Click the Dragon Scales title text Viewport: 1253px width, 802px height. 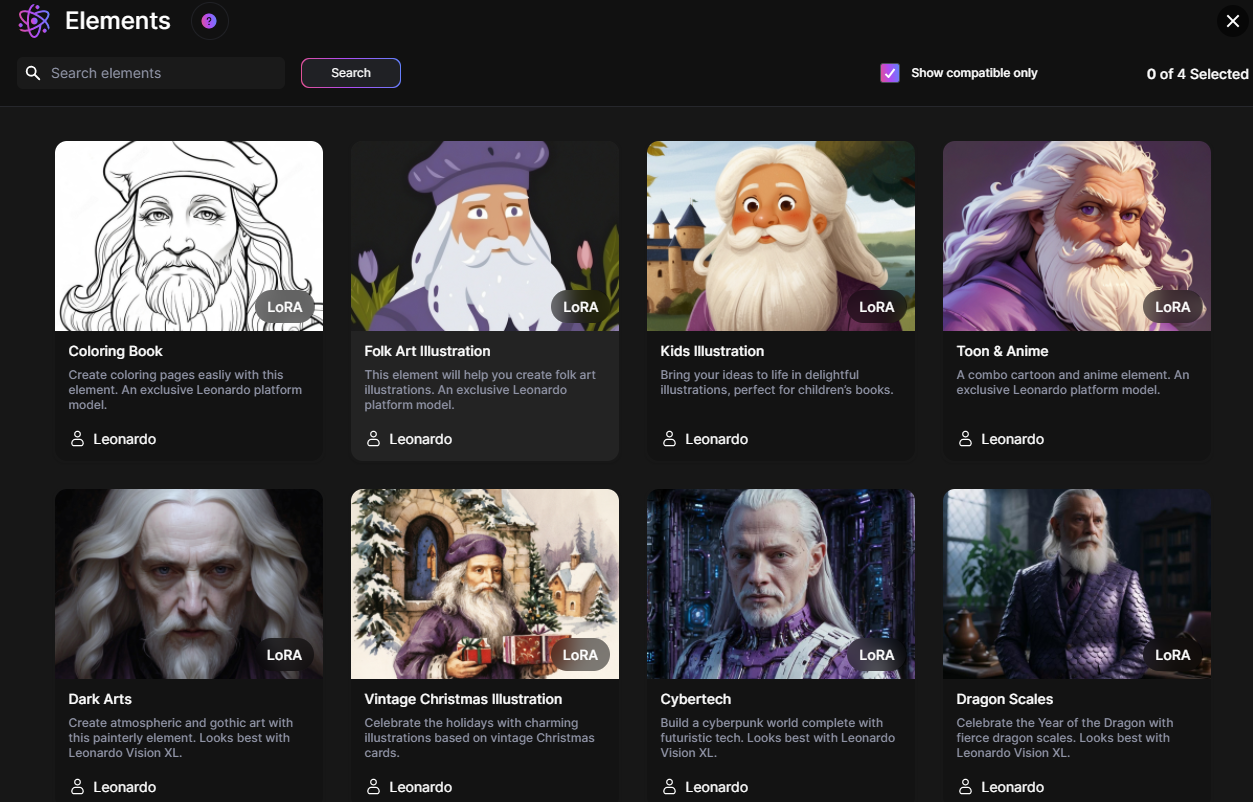coord(1004,699)
